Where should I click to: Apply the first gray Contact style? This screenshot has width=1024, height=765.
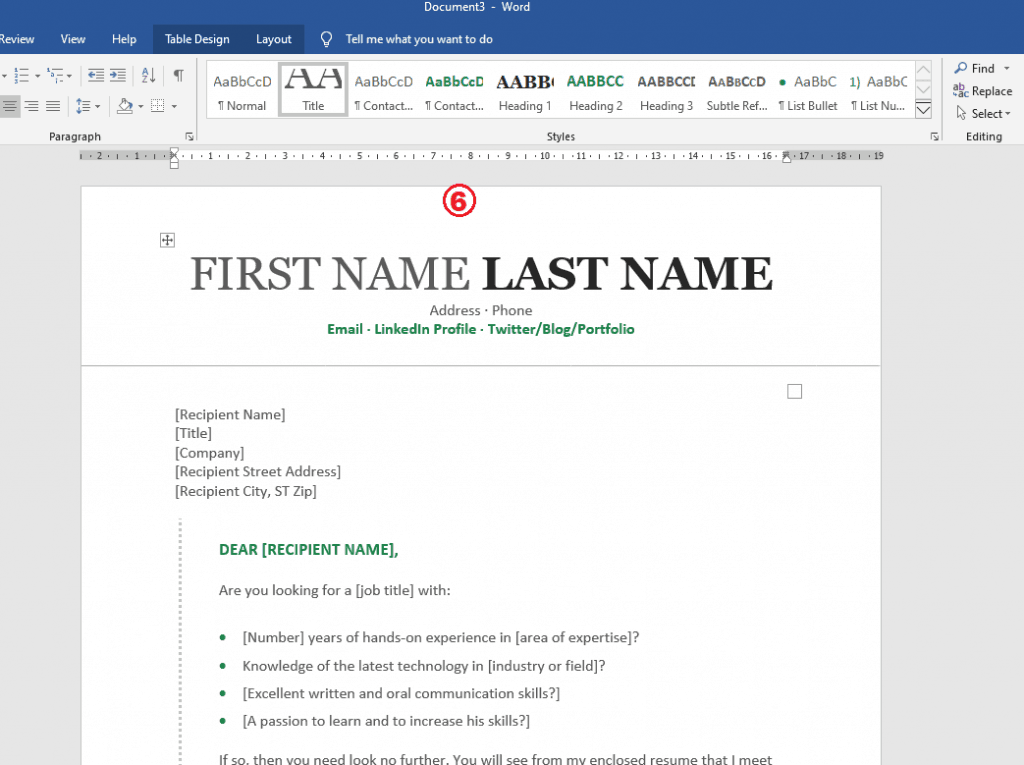[384, 90]
